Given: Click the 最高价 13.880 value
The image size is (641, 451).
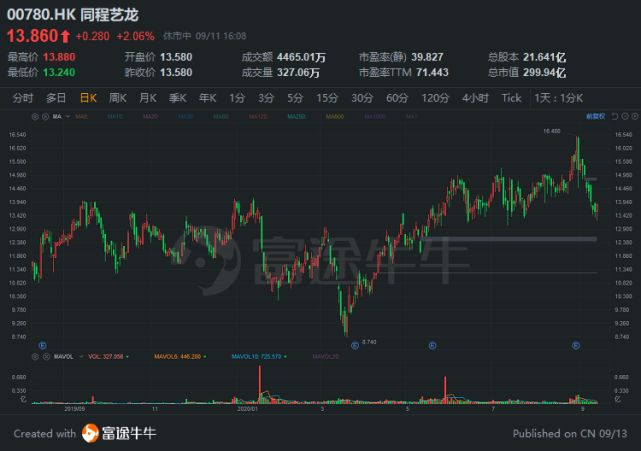Looking at the screenshot, I should pos(59,57).
